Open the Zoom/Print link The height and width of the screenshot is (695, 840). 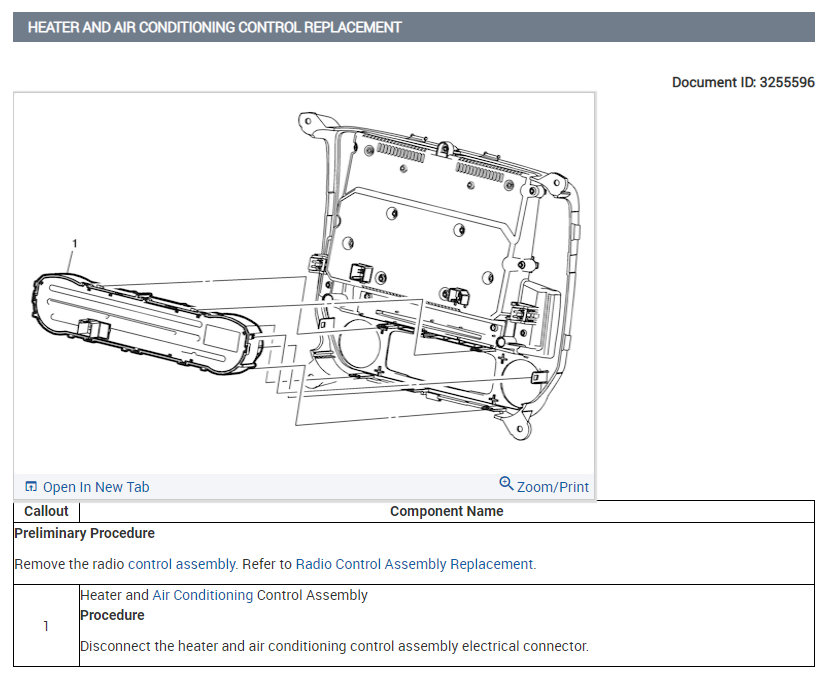point(552,487)
